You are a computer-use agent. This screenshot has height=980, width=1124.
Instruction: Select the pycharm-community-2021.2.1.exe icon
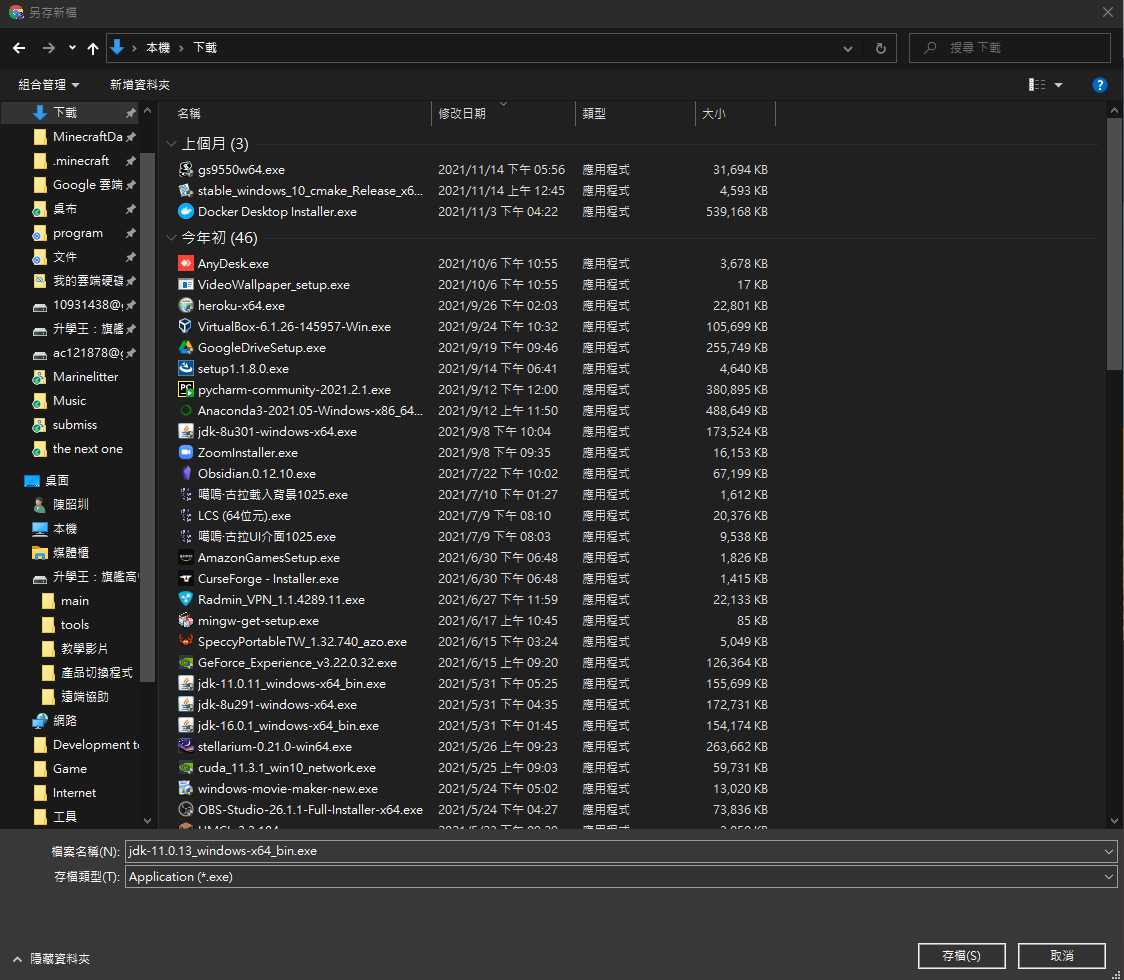[x=186, y=389]
